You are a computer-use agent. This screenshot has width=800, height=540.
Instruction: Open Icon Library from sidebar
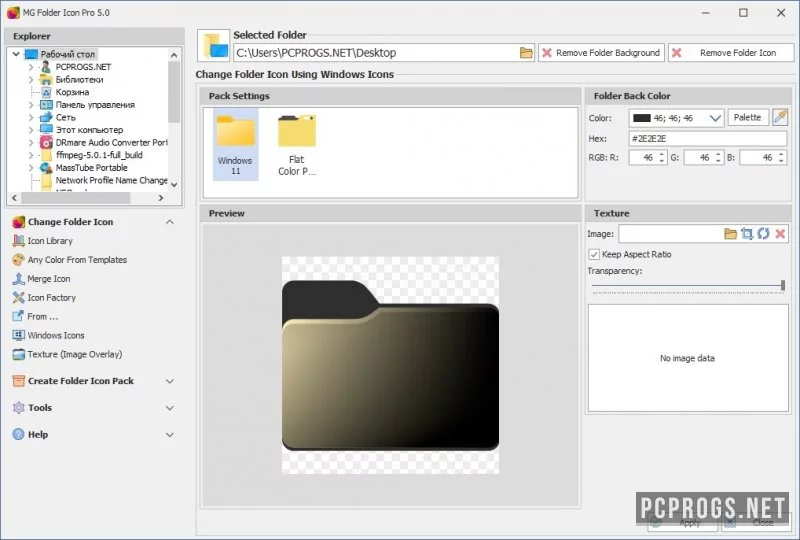point(43,241)
